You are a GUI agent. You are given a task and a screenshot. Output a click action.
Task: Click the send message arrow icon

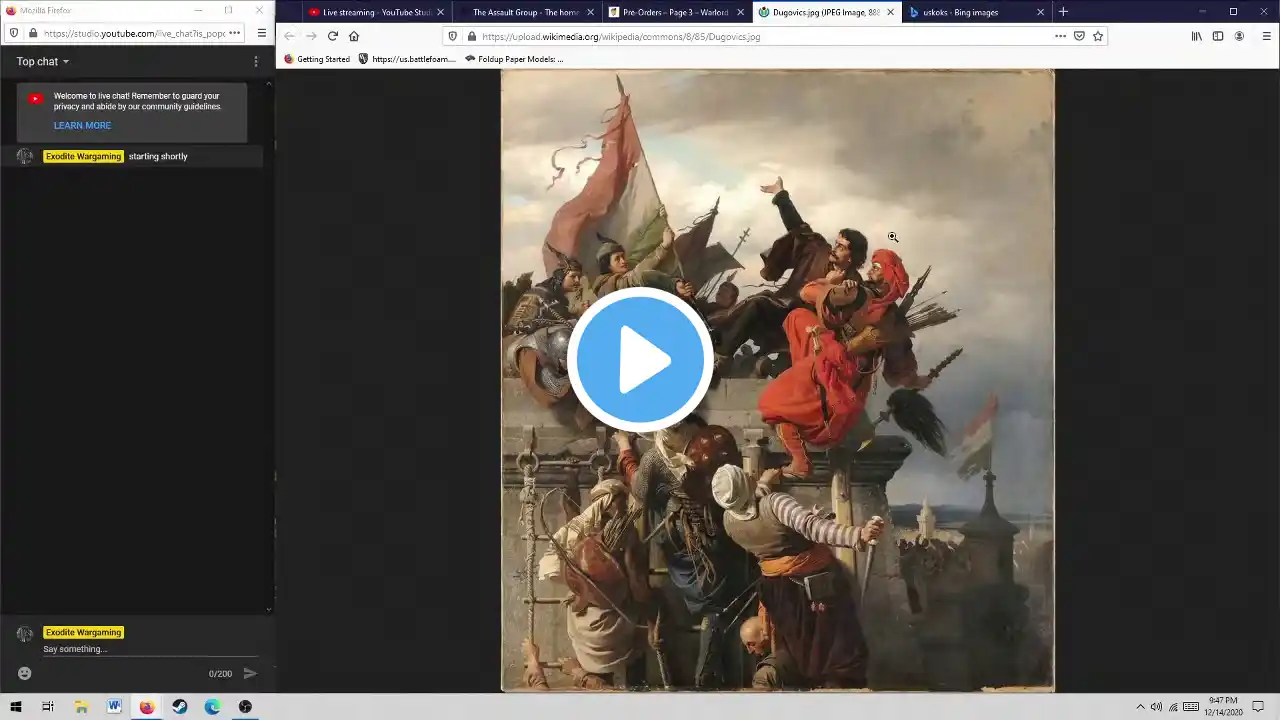coord(250,674)
